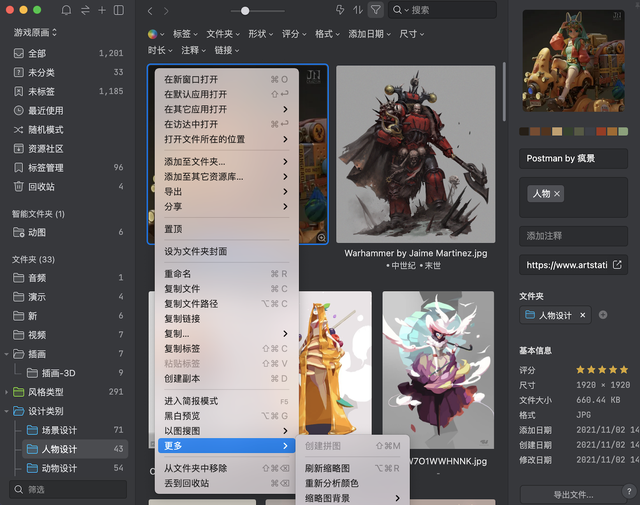
Task: Choose 刷新缩略图 in the submenu
Action: 330,468
